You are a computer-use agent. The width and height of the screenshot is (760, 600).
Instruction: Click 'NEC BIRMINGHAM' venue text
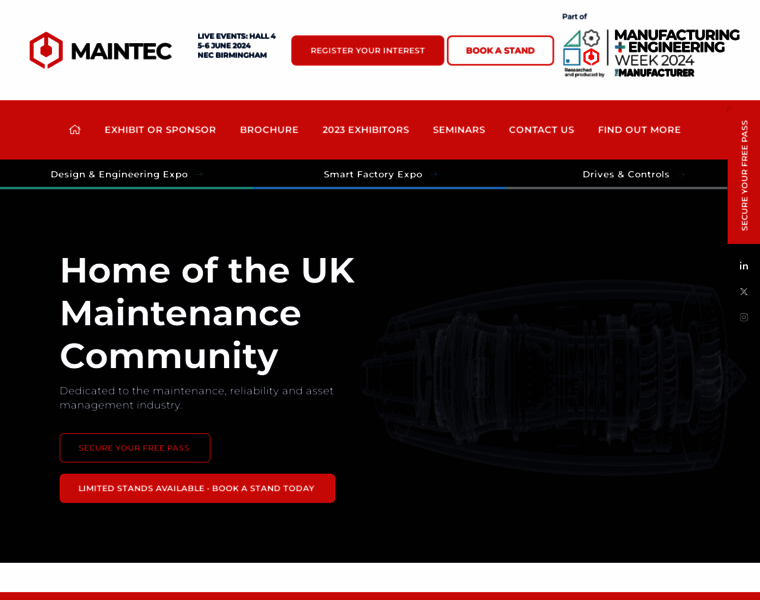pyautogui.click(x=232, y=55)
